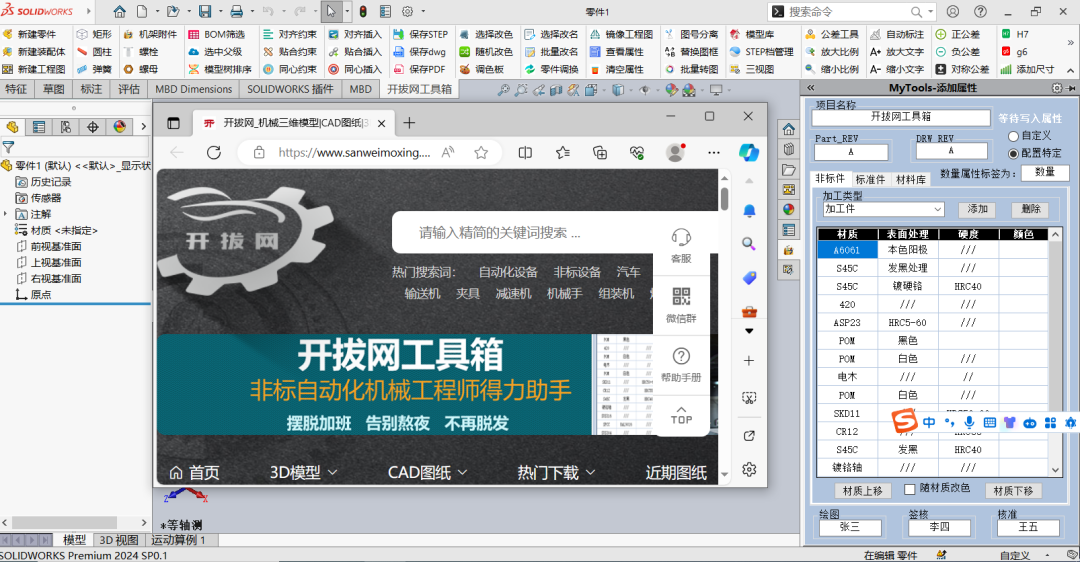
Task: Expand the 注解 tree node
Action: [6, 214]
